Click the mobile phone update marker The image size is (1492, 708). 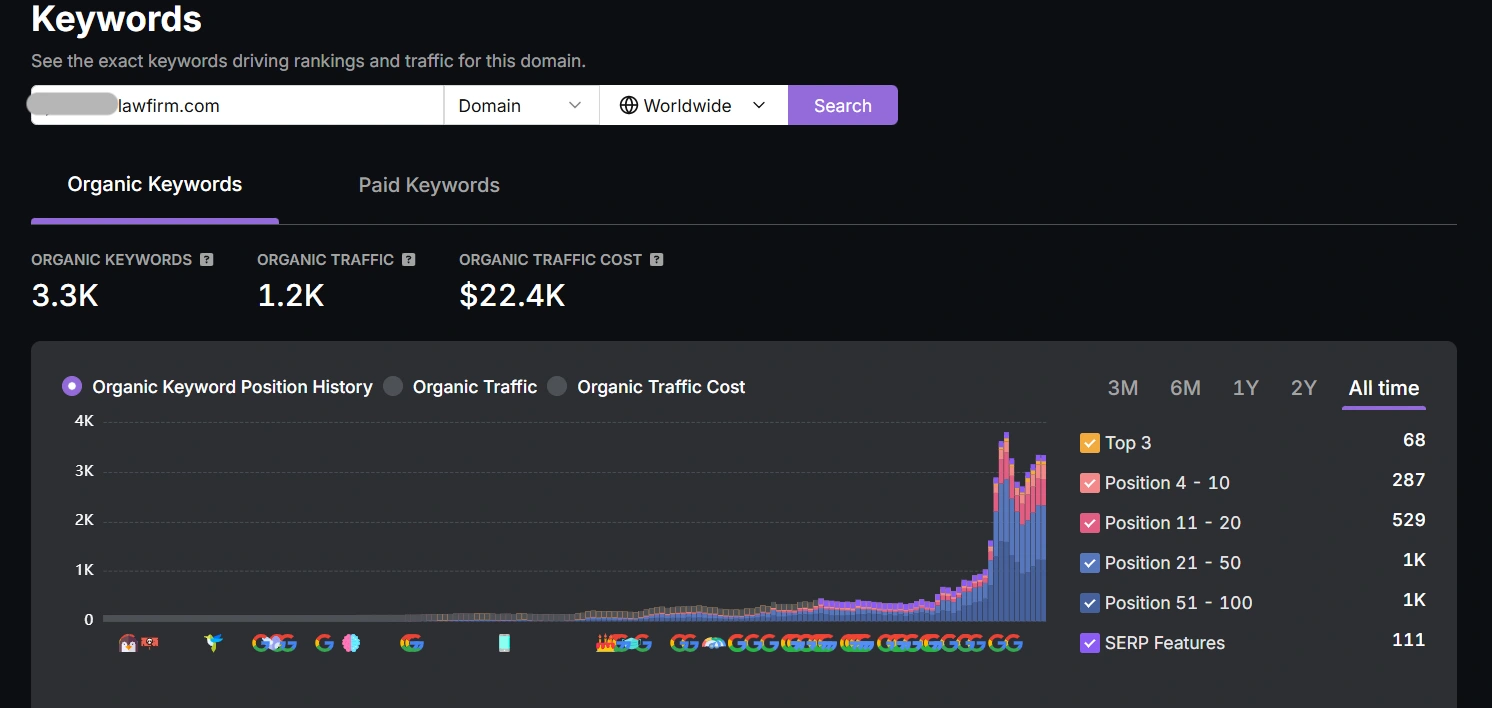tap(504, 643)
